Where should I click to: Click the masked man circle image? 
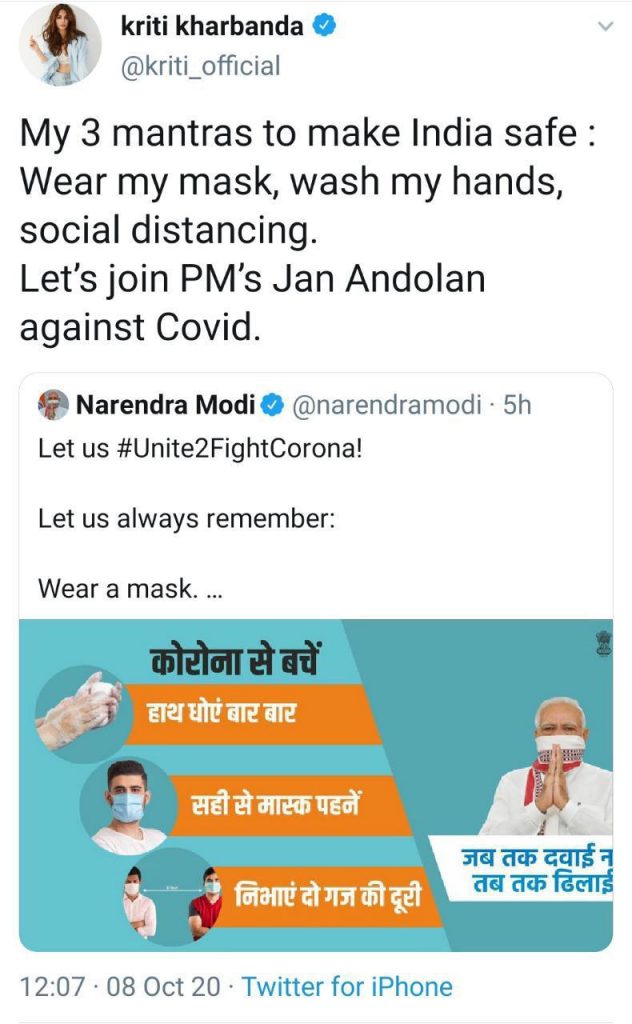127,805
